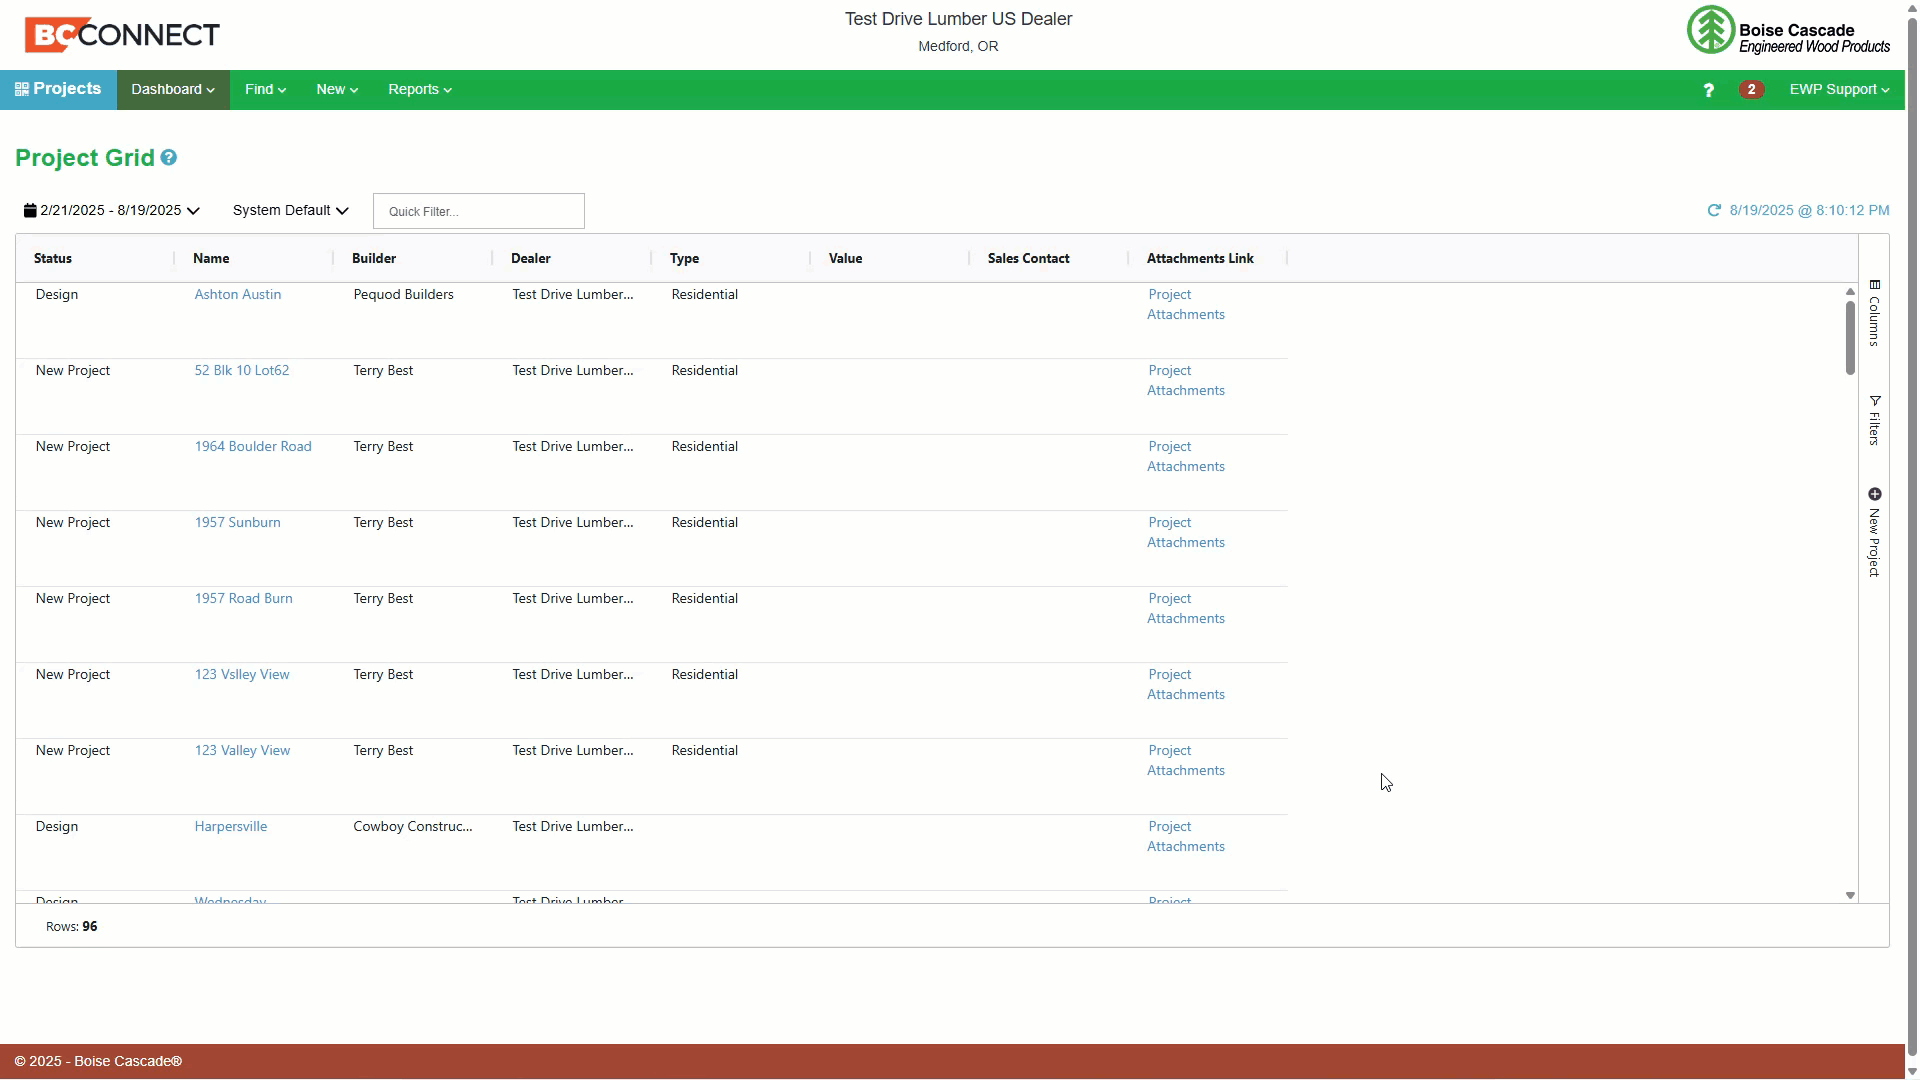Click New Project plus icon in sidebar
Image resolution: width=1920 pixels, height=1080 pixels.
[1875, 494]
